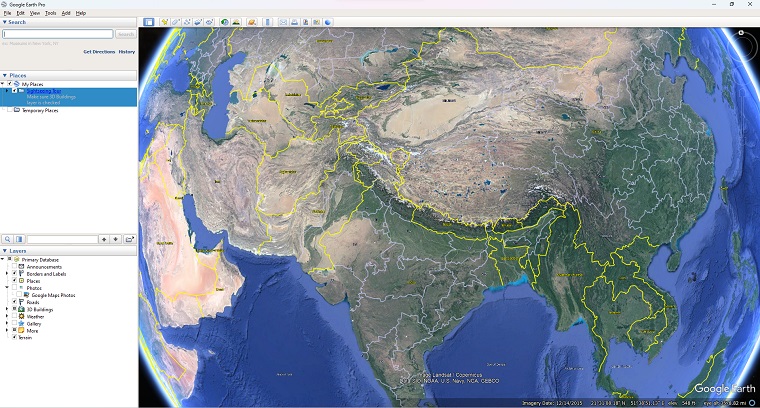Screen dimensions: 760x408
Task: Collapse the Search panel header
Action: (68, 22)
